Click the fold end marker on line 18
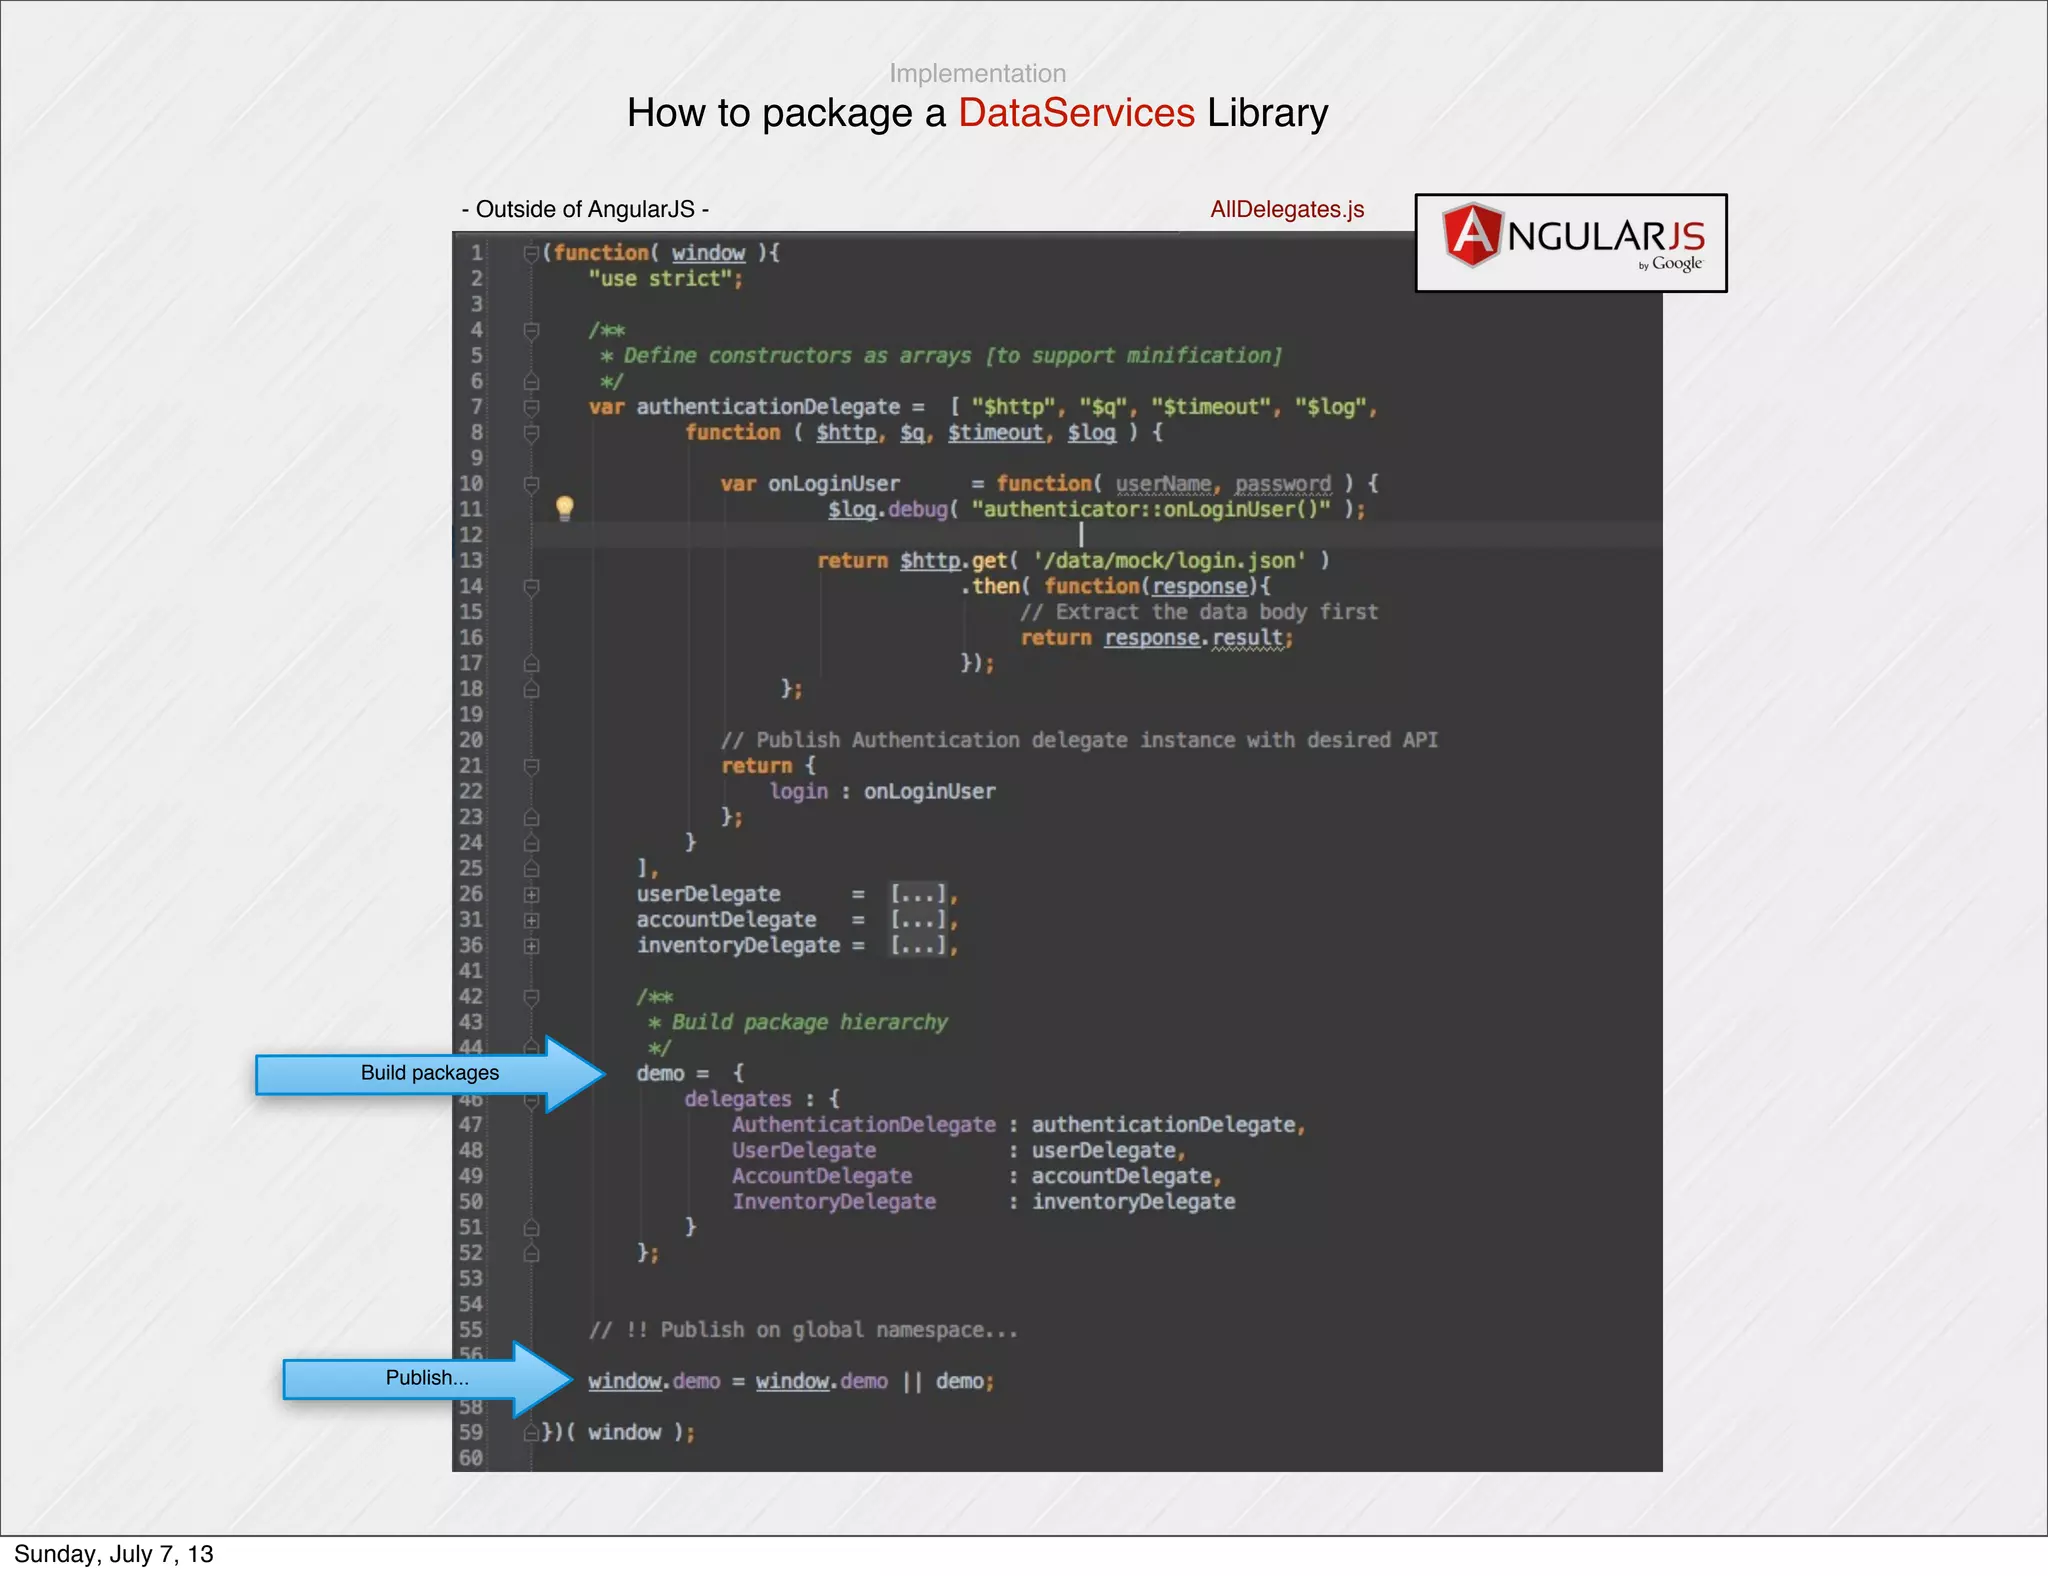 [x=532, y=689]
